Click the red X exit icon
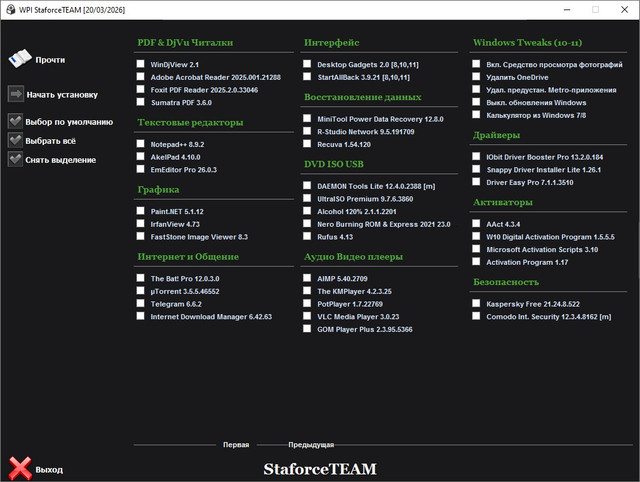The image size is (640, 482). (20, 468)
